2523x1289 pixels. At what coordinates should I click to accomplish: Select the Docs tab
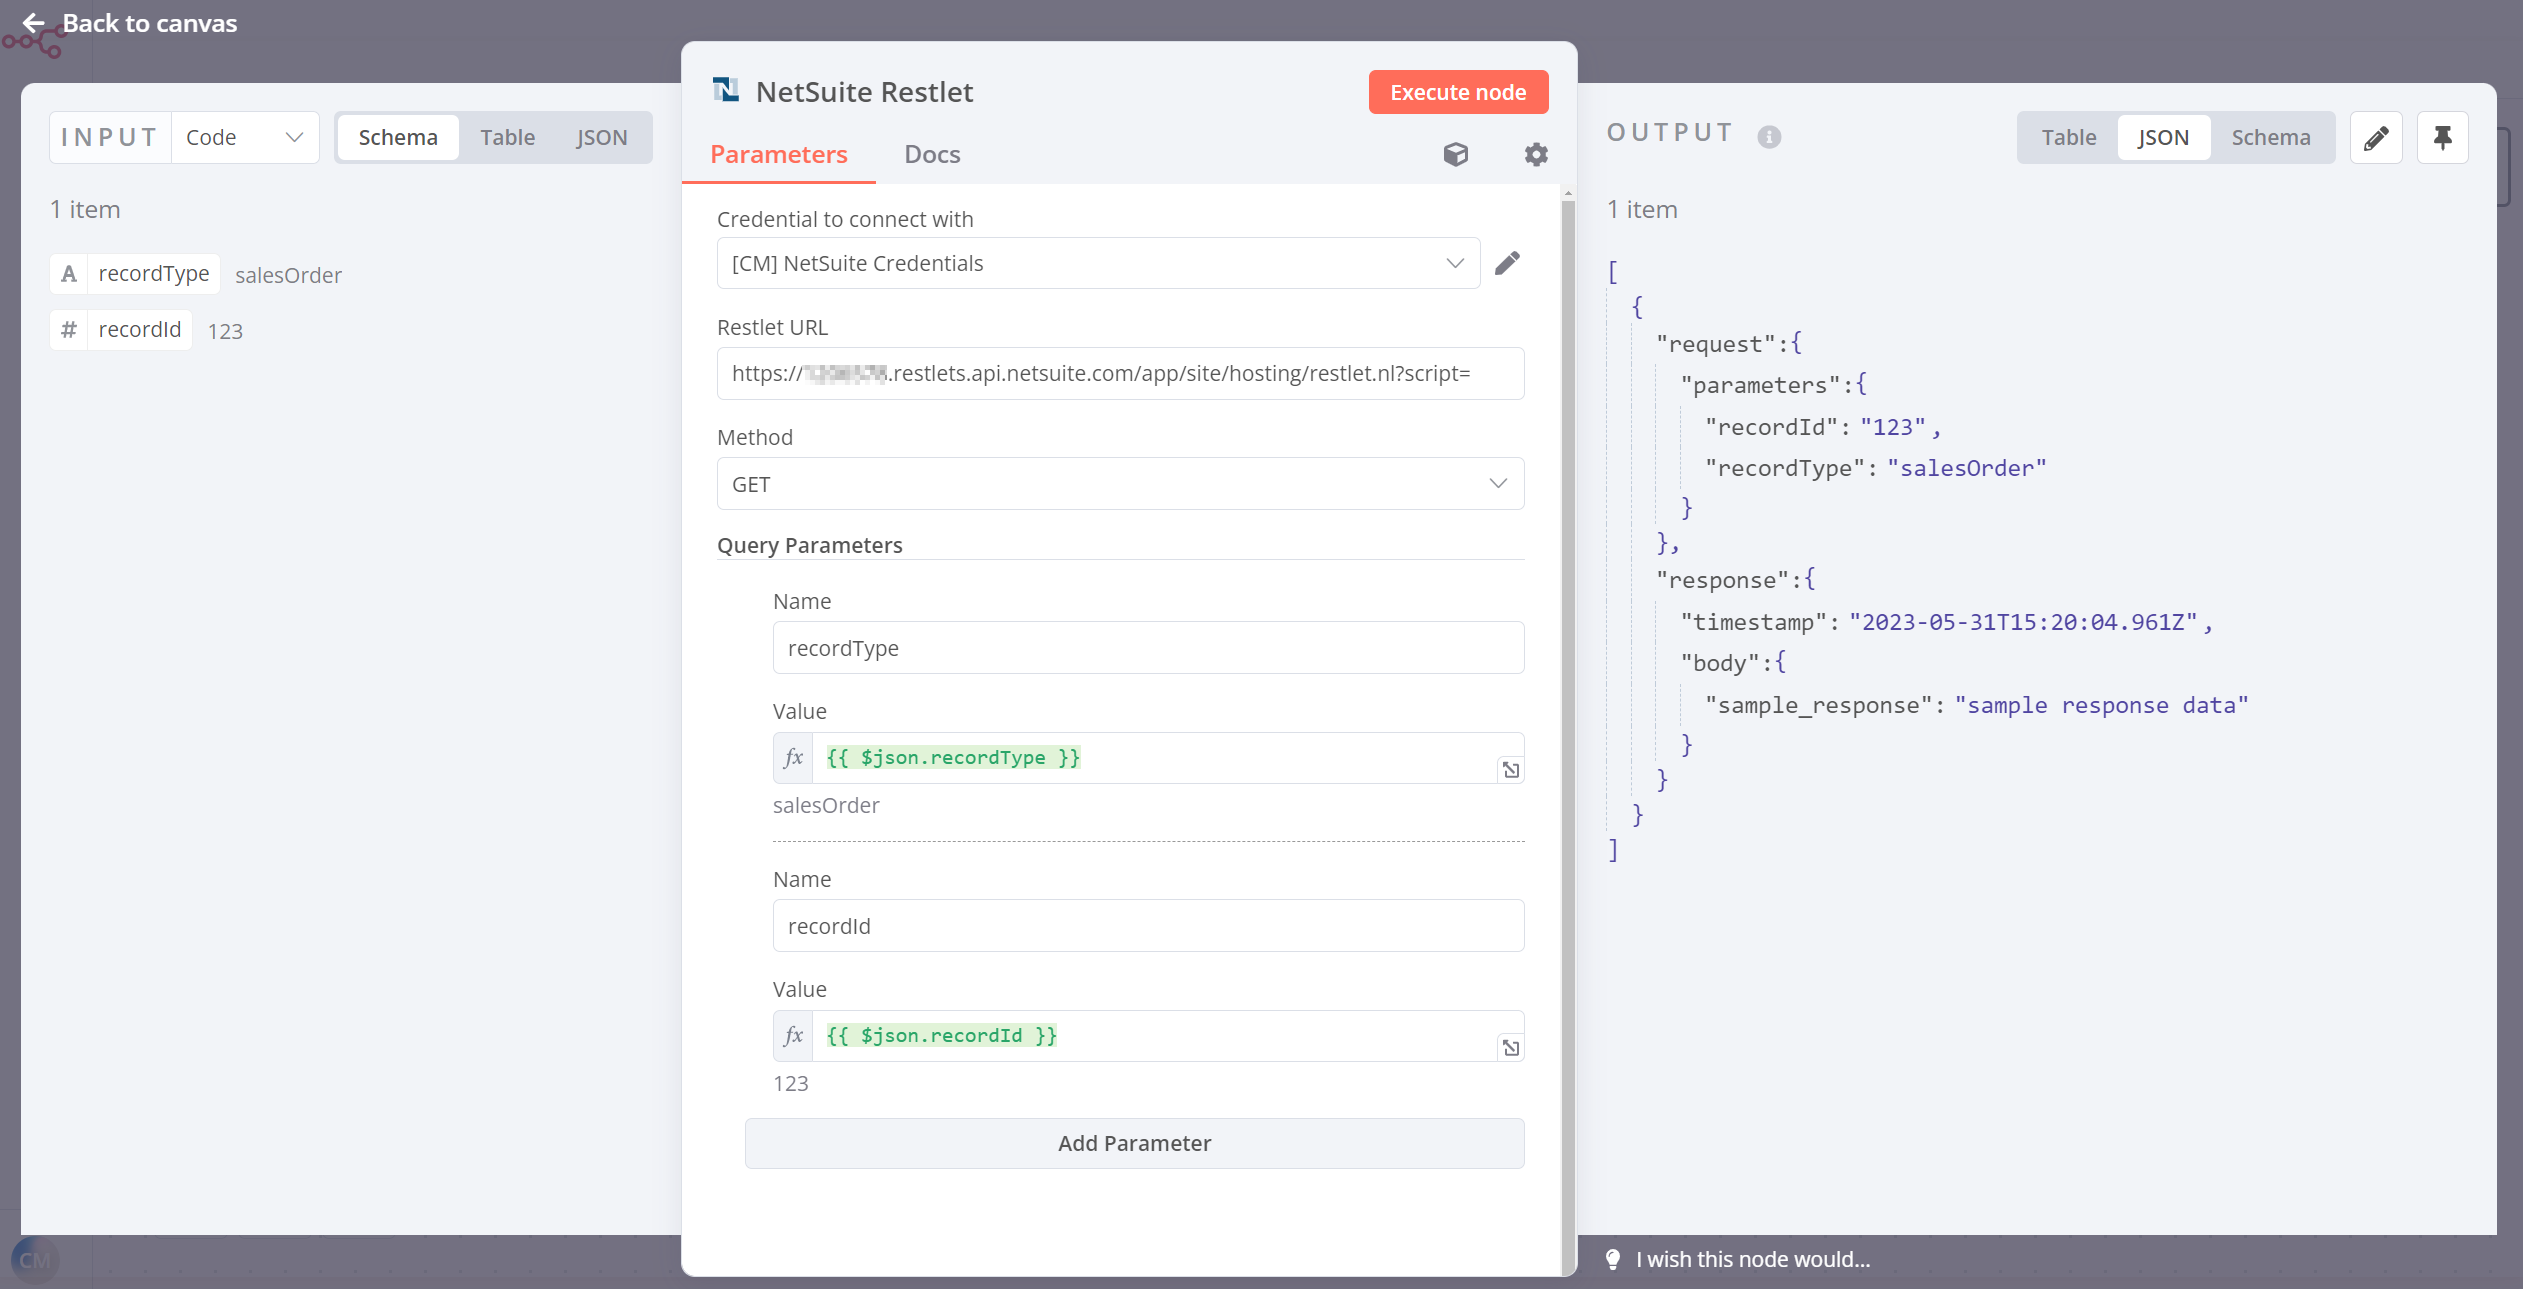click(932, 154)
